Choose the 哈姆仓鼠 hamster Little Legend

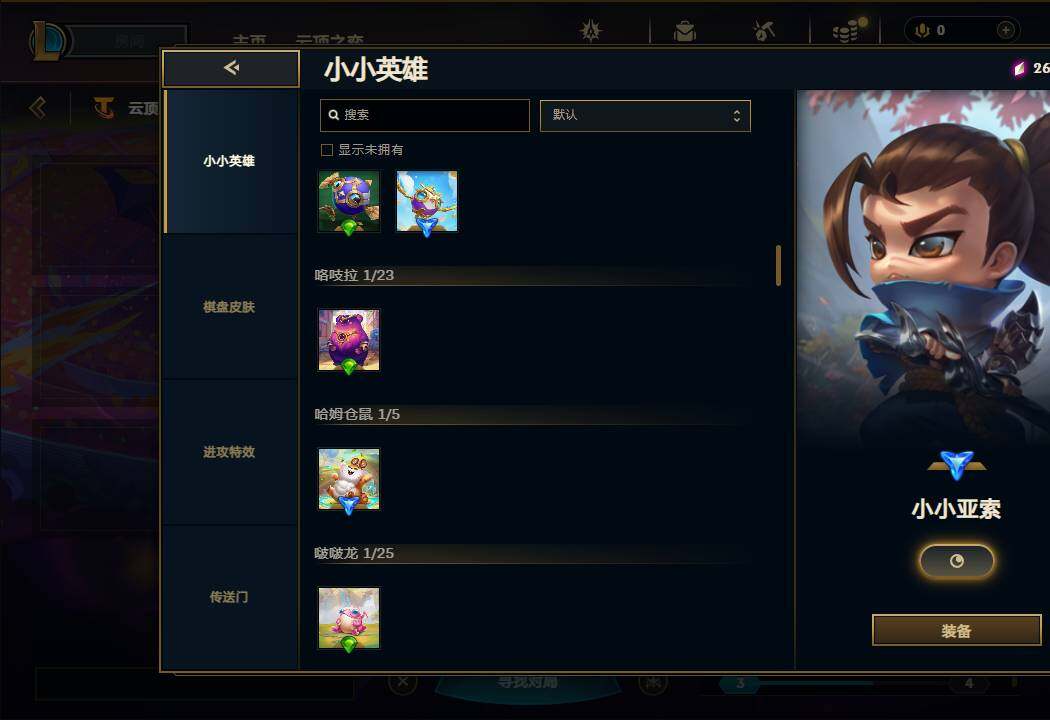[349, 480]
